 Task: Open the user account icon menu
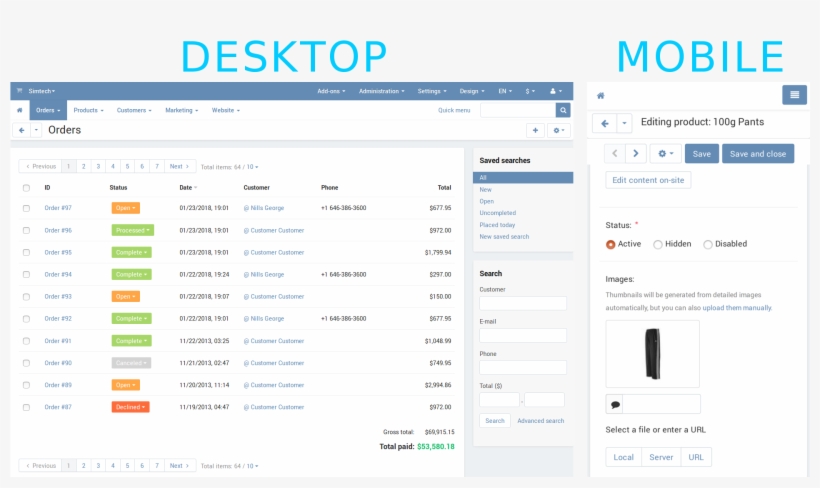click(x=557, y=91)
